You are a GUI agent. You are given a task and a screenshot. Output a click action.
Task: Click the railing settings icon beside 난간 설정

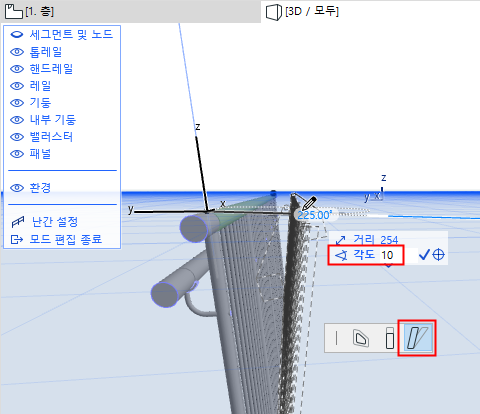(x=18, y=222)
